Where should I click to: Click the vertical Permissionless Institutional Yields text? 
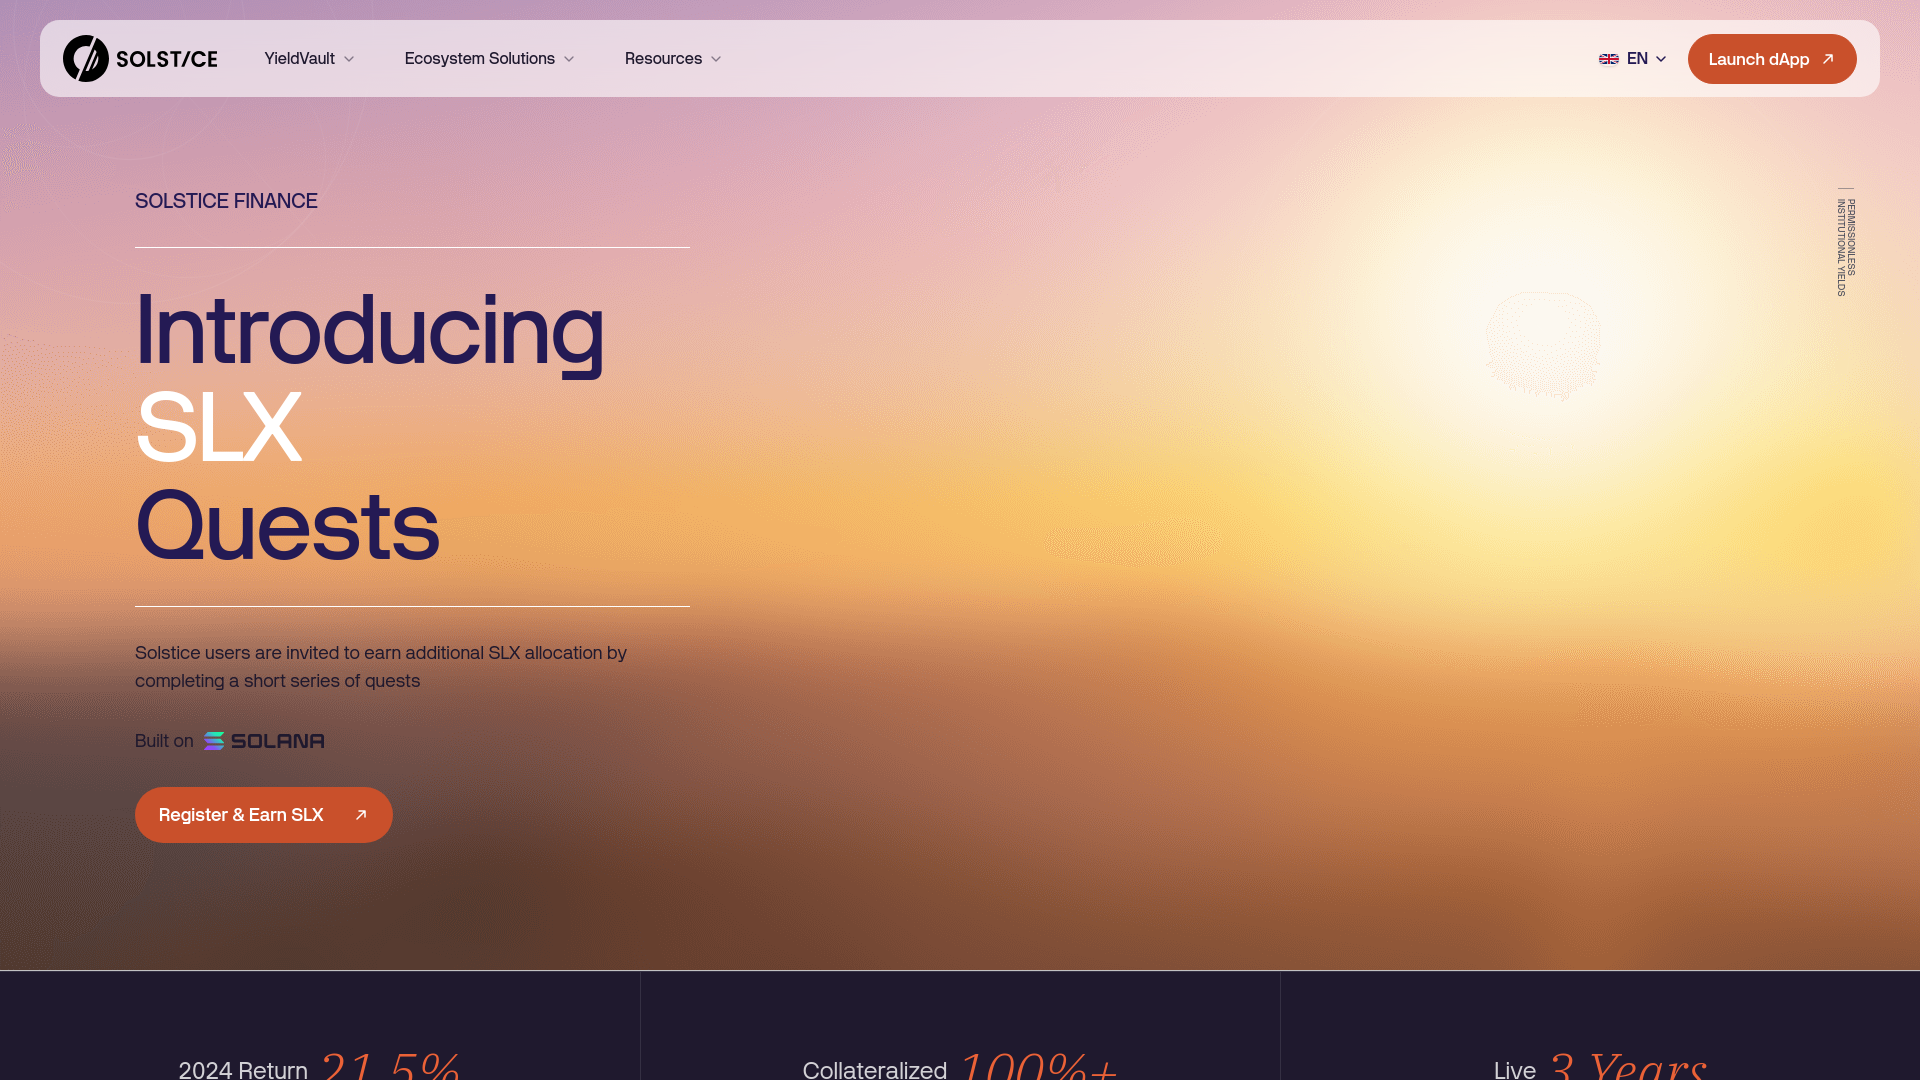click(1846, 247)
